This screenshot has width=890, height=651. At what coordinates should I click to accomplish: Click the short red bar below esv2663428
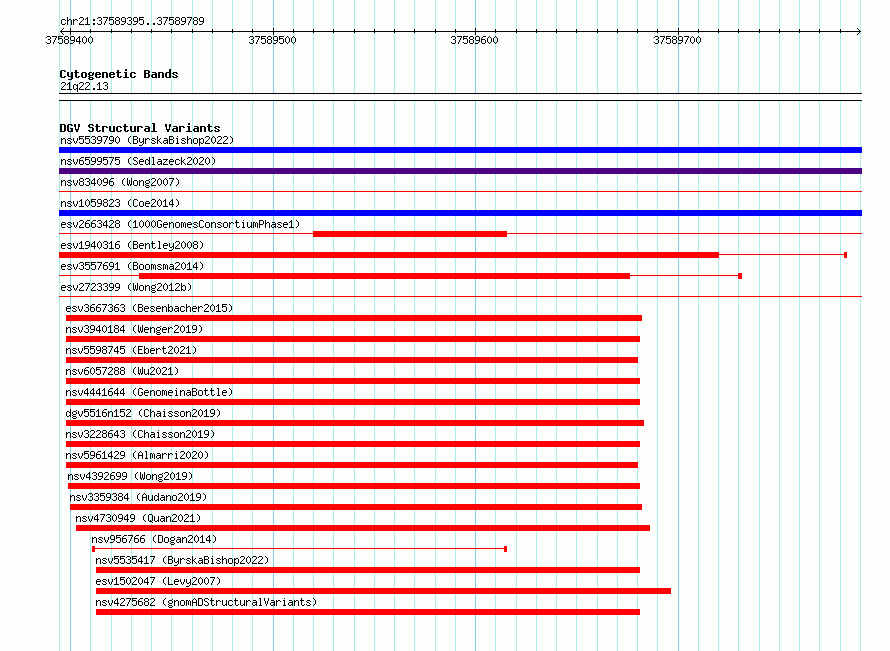point(410,234)
